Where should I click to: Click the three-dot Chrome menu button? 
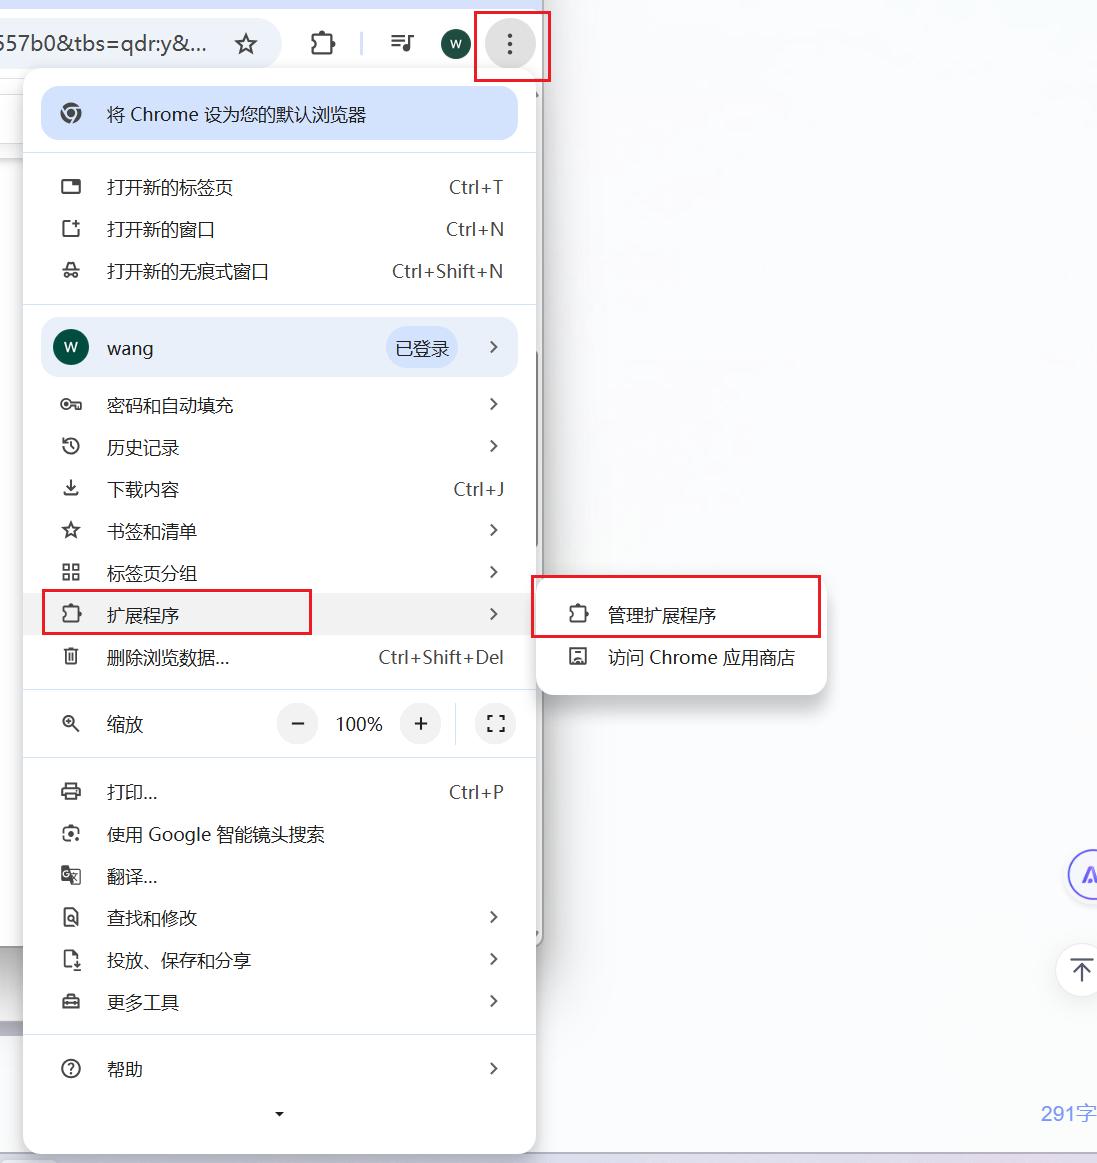click(x=510, y=44)
